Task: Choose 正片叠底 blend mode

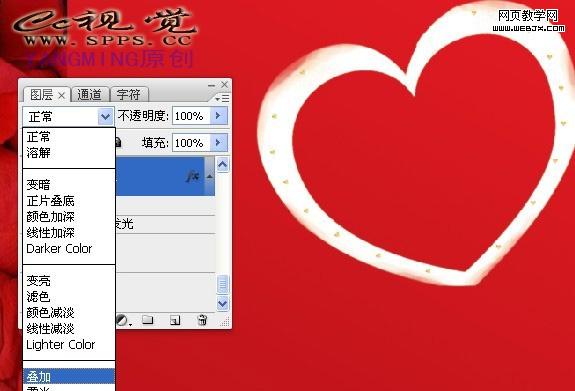Action: click(51, 201)
